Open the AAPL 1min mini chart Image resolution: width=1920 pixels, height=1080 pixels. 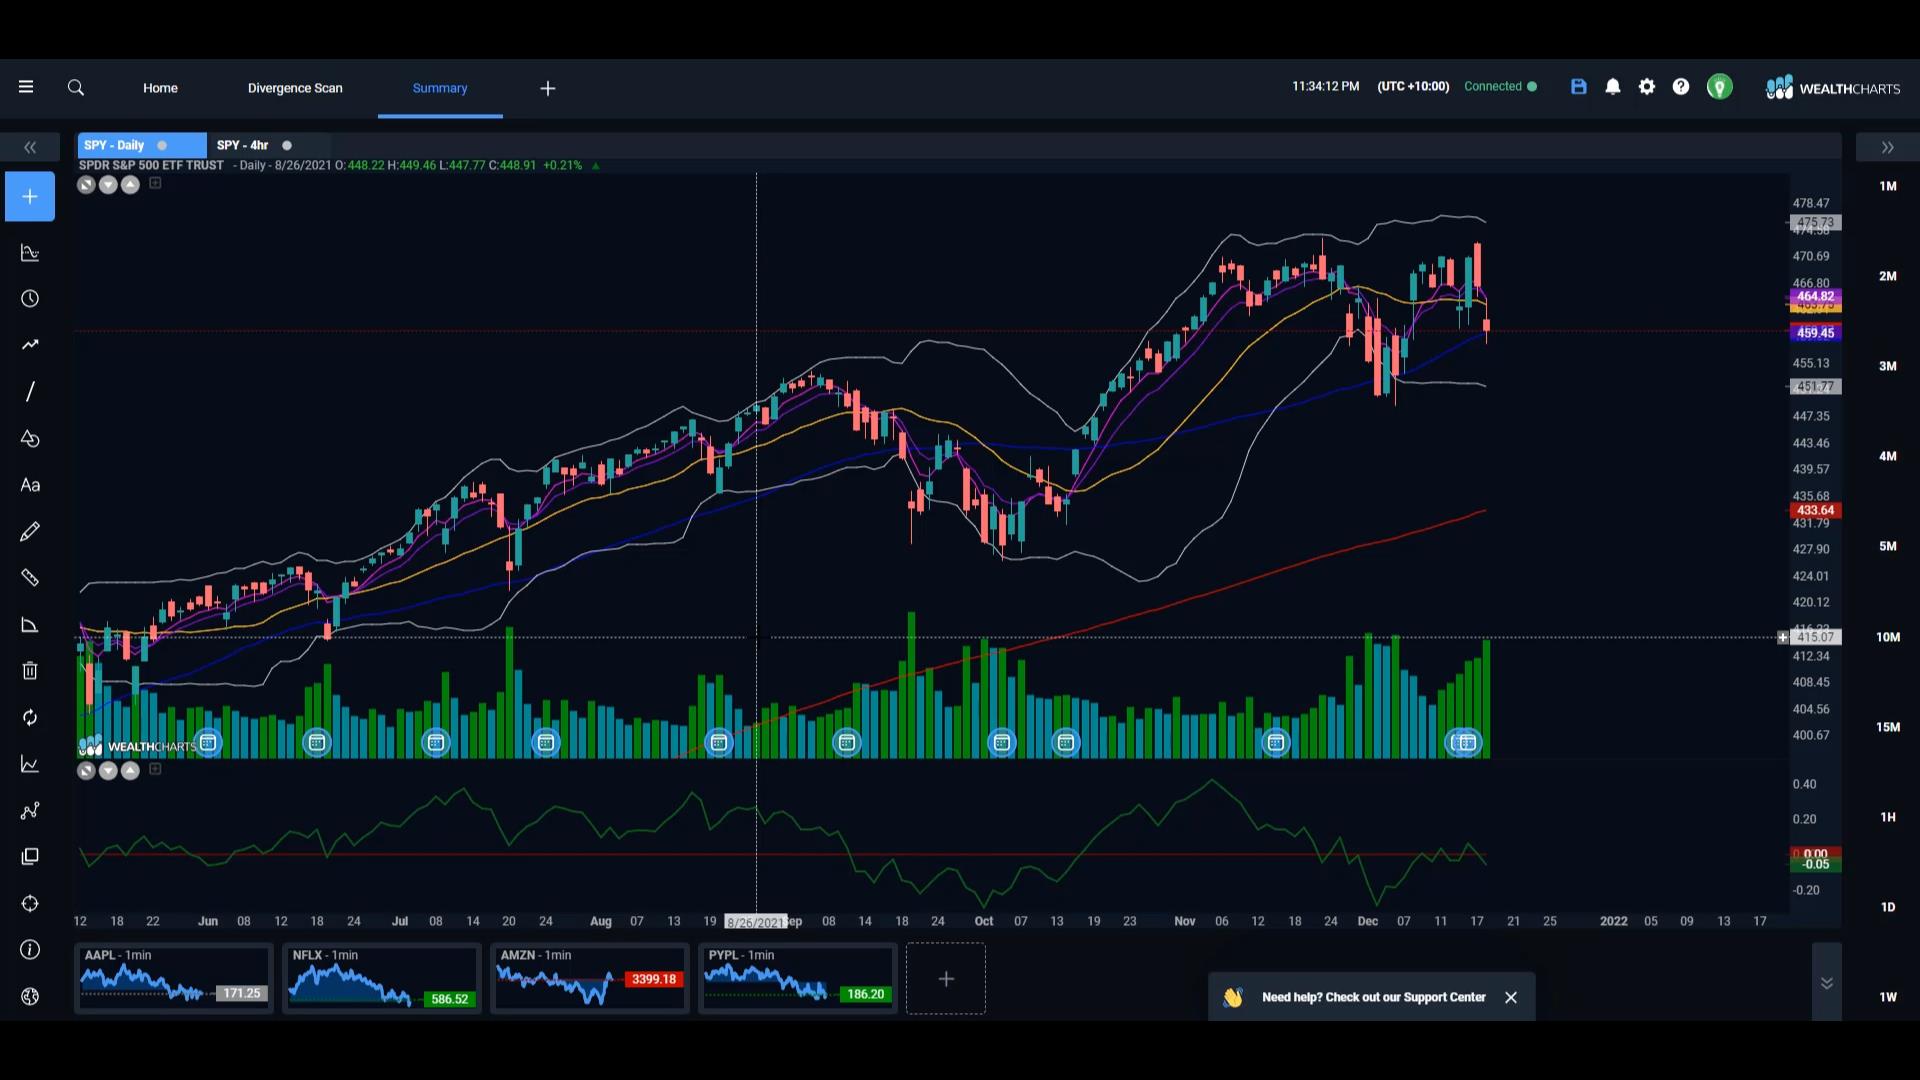click(174, 978)
